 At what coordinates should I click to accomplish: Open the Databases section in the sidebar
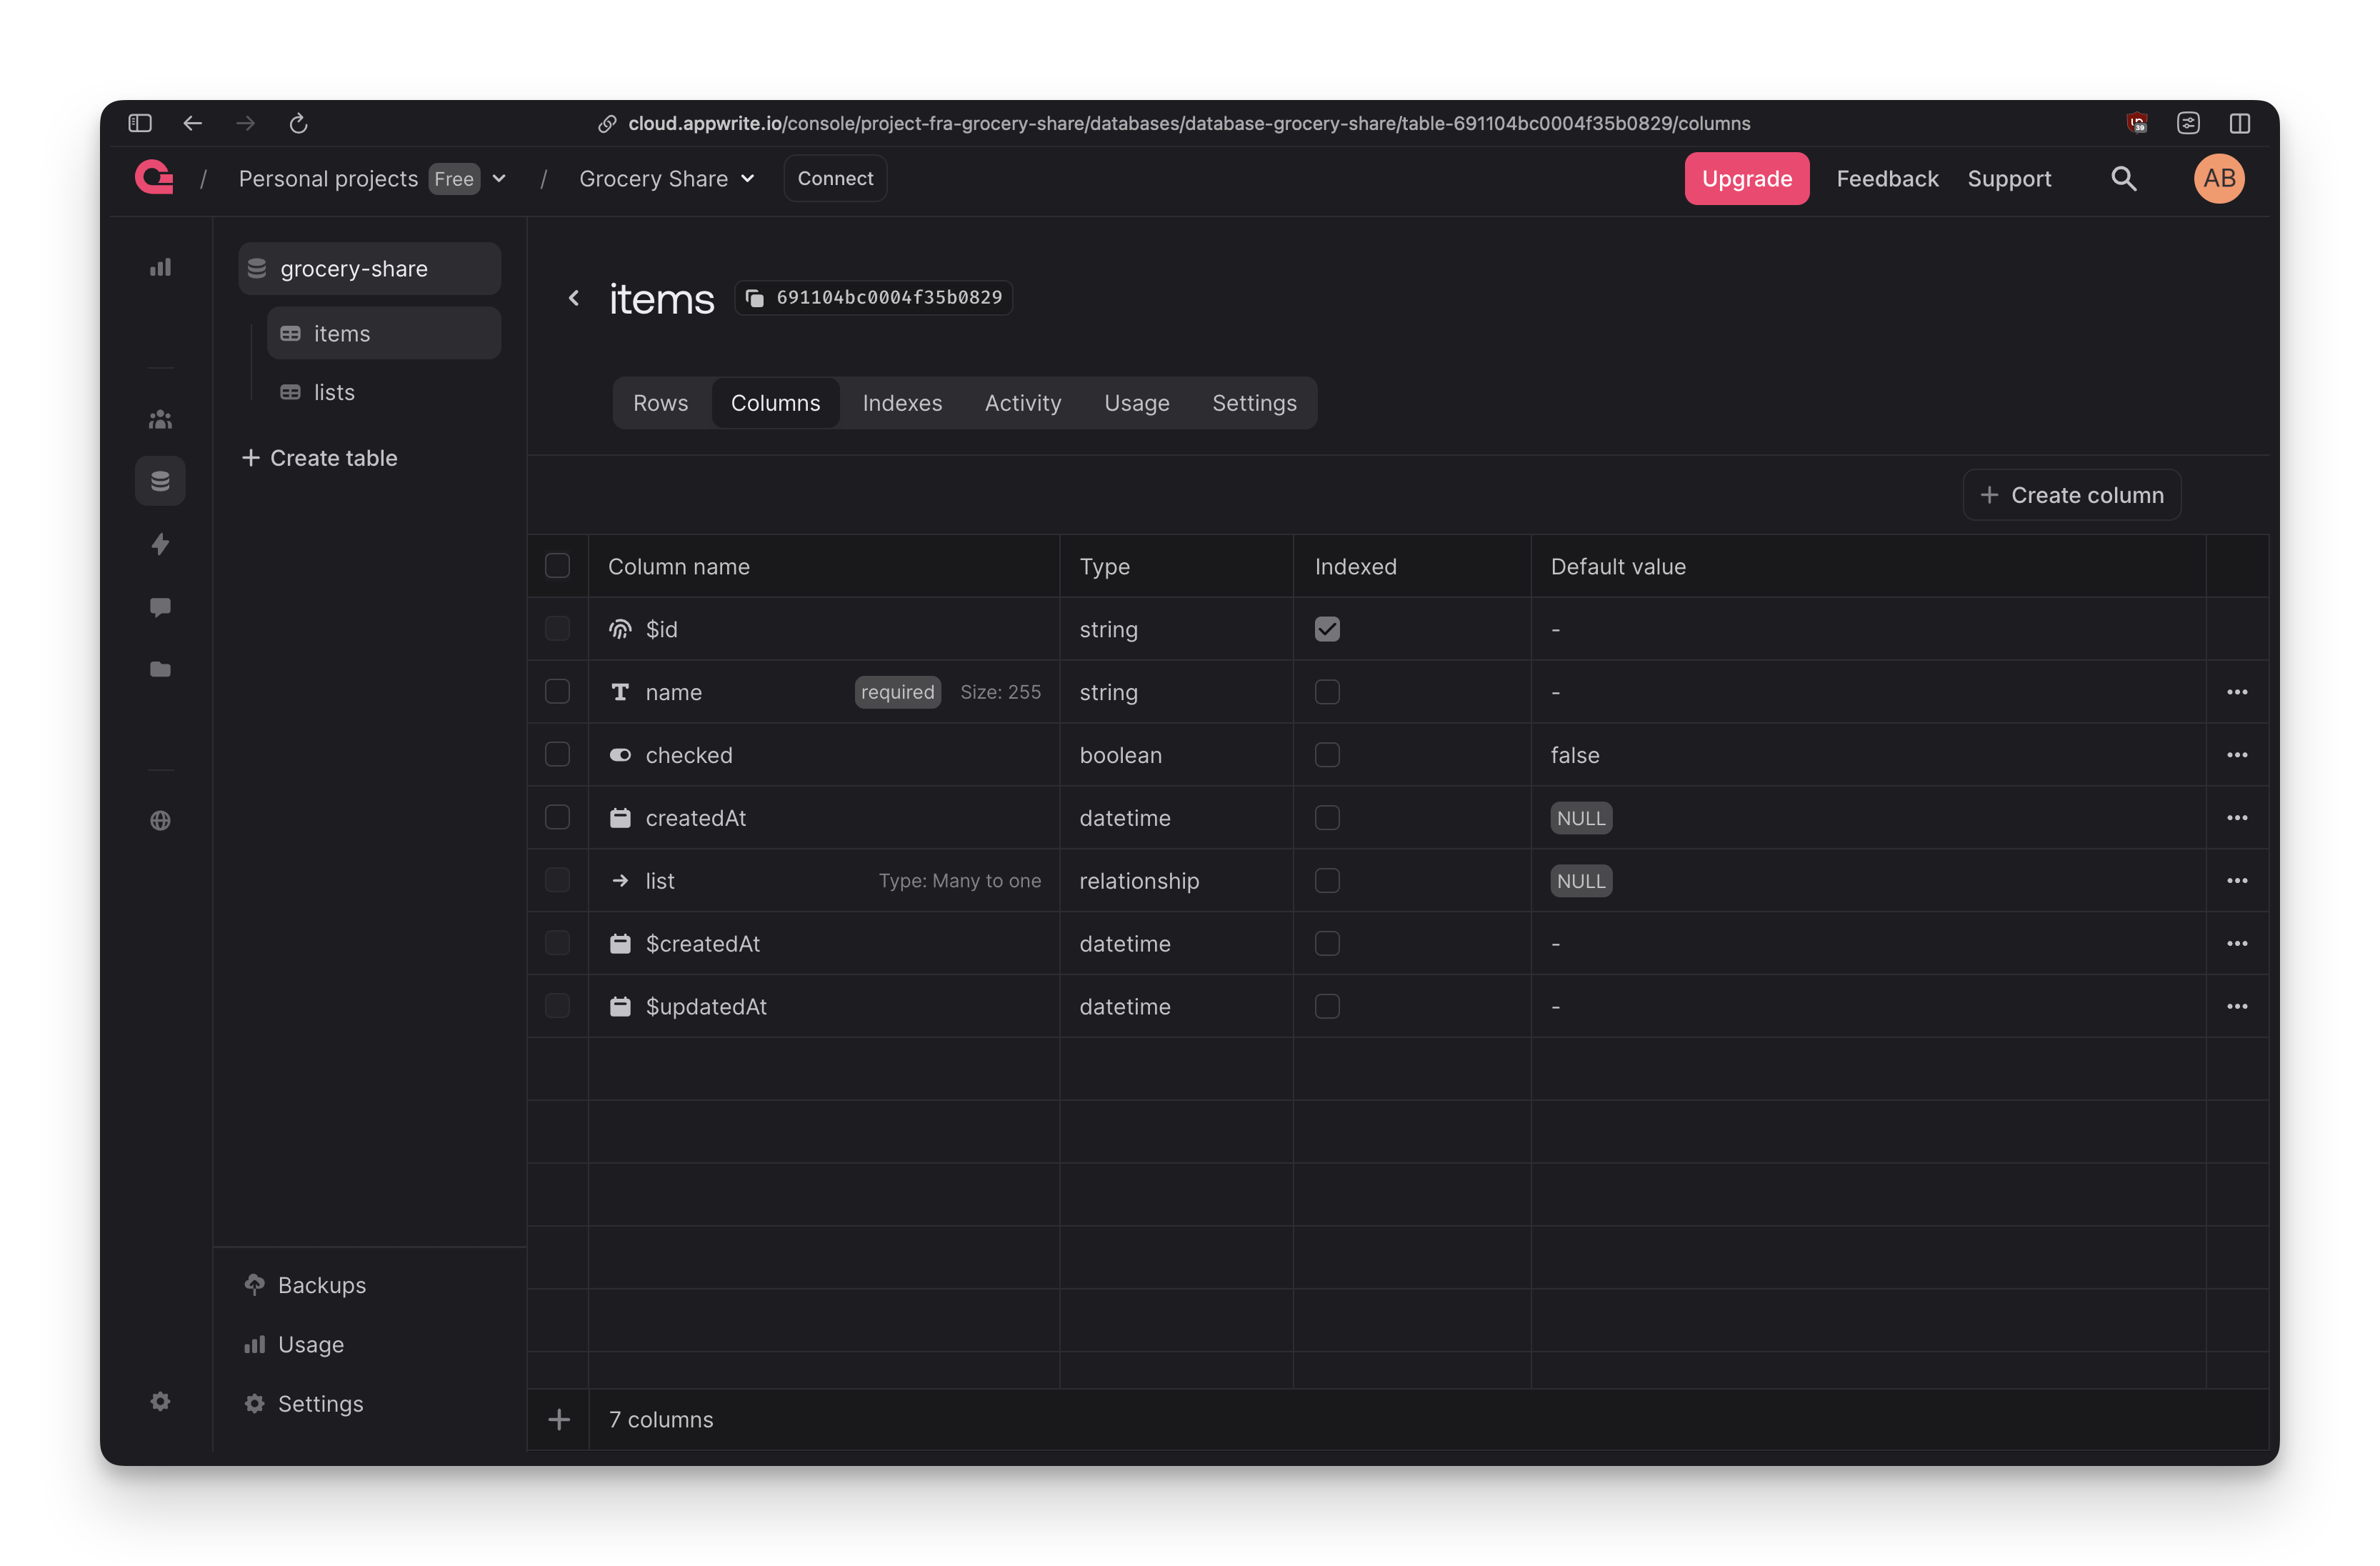coord(160,480)
